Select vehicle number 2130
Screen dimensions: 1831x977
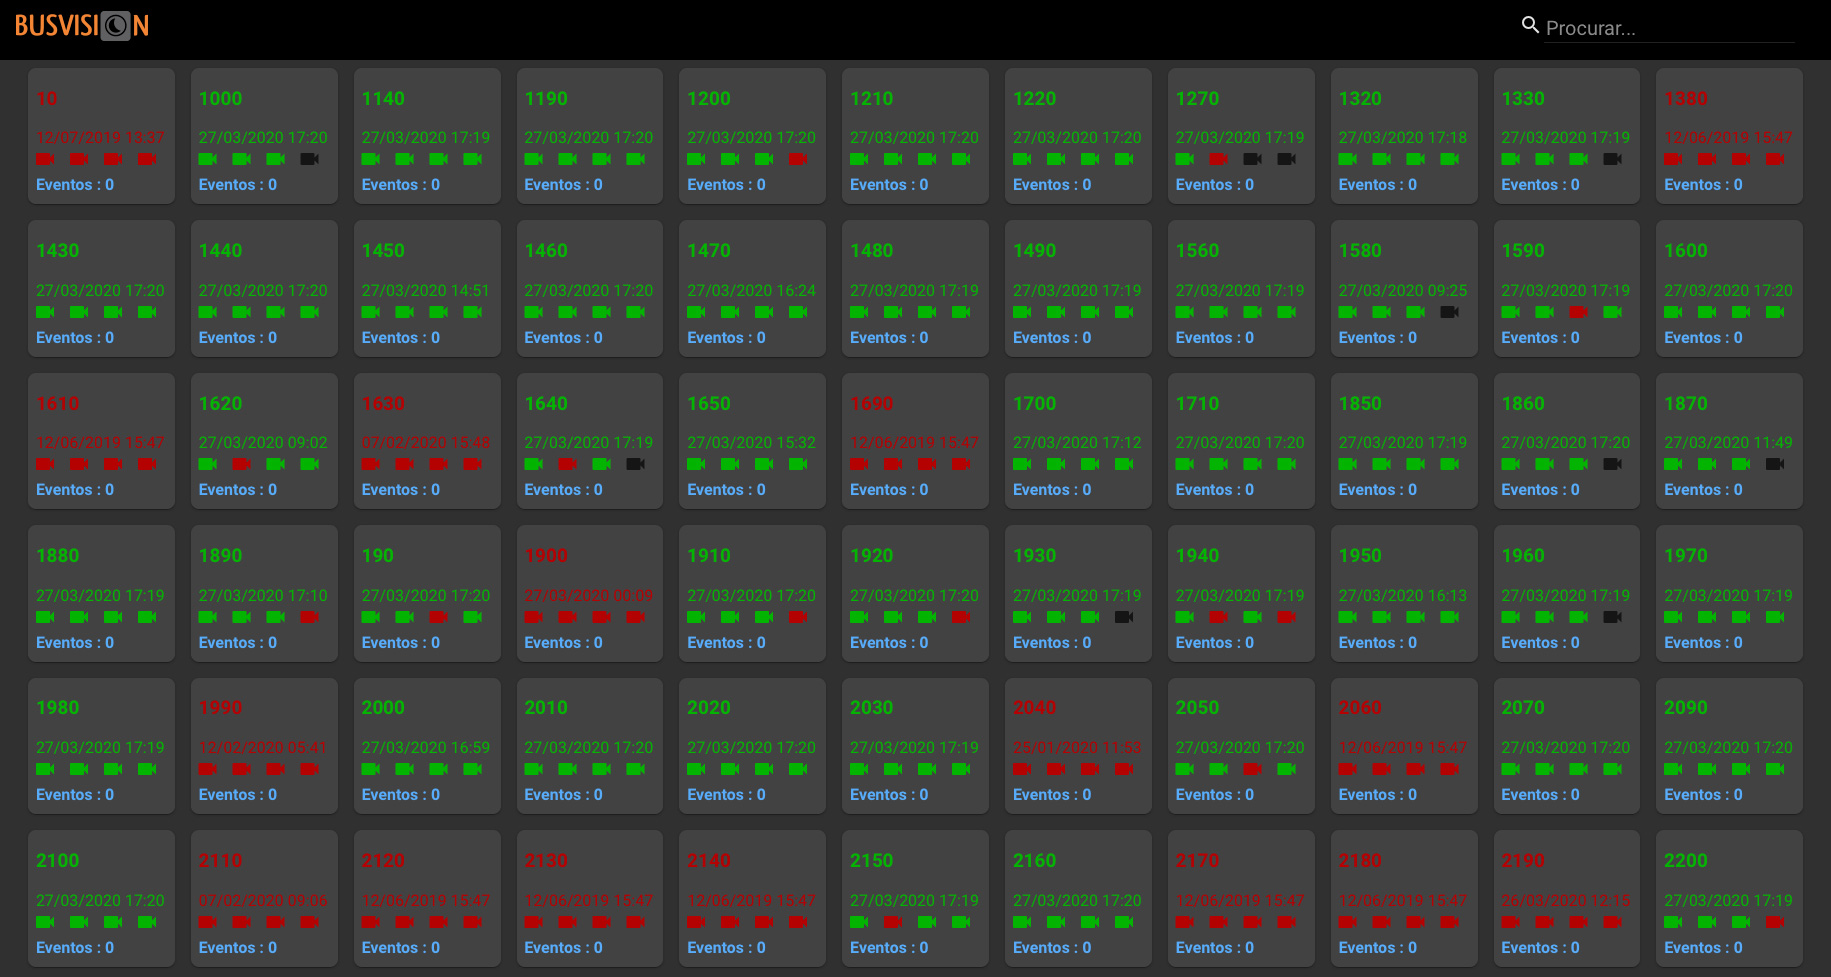click(x=546, y=861)
